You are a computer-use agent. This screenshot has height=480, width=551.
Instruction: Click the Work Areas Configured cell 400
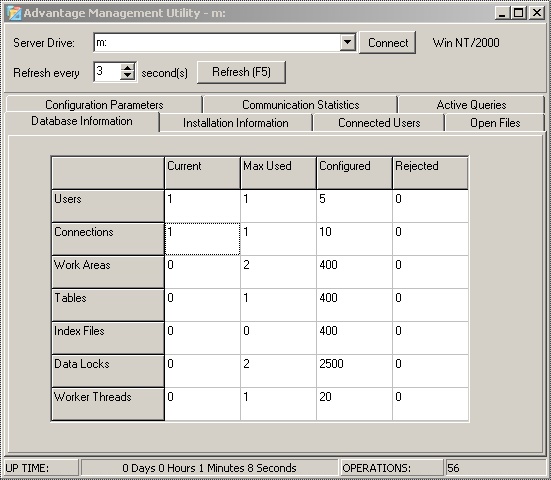coord(354,272)
